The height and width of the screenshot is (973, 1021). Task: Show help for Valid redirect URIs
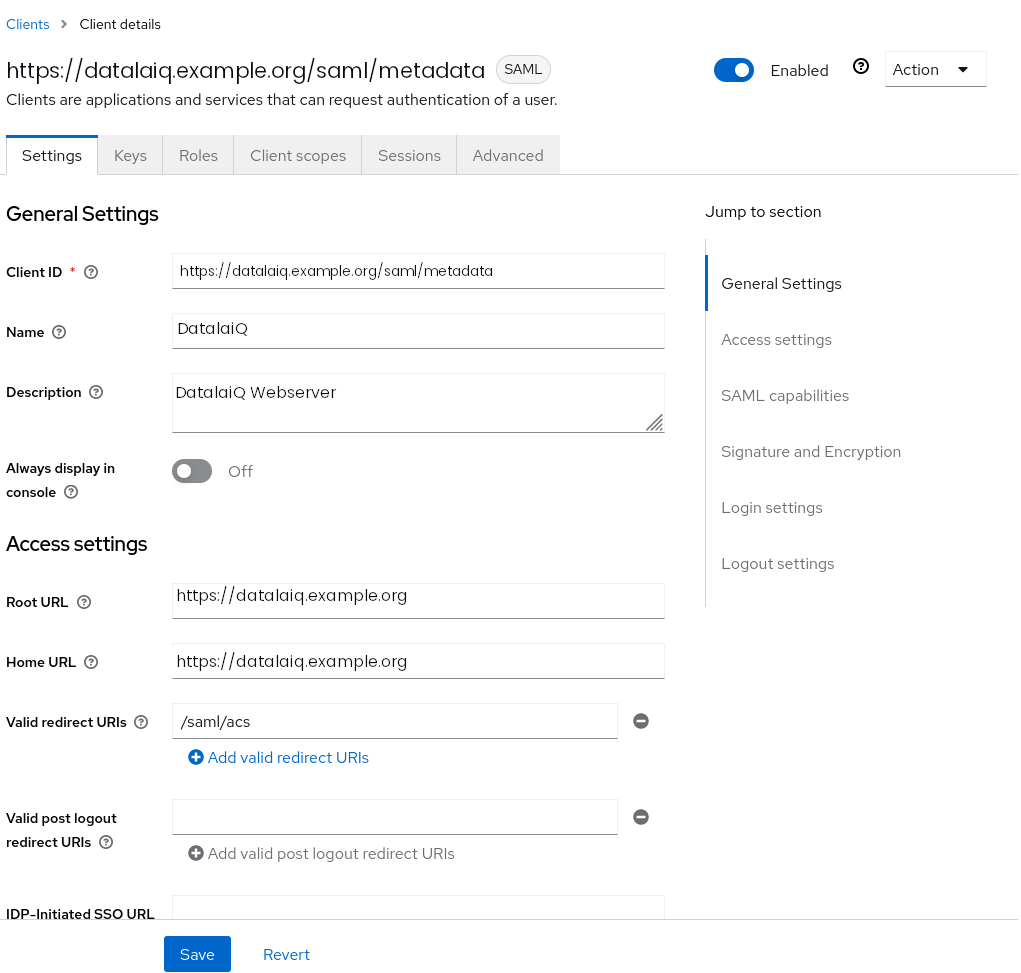point(141,722)
